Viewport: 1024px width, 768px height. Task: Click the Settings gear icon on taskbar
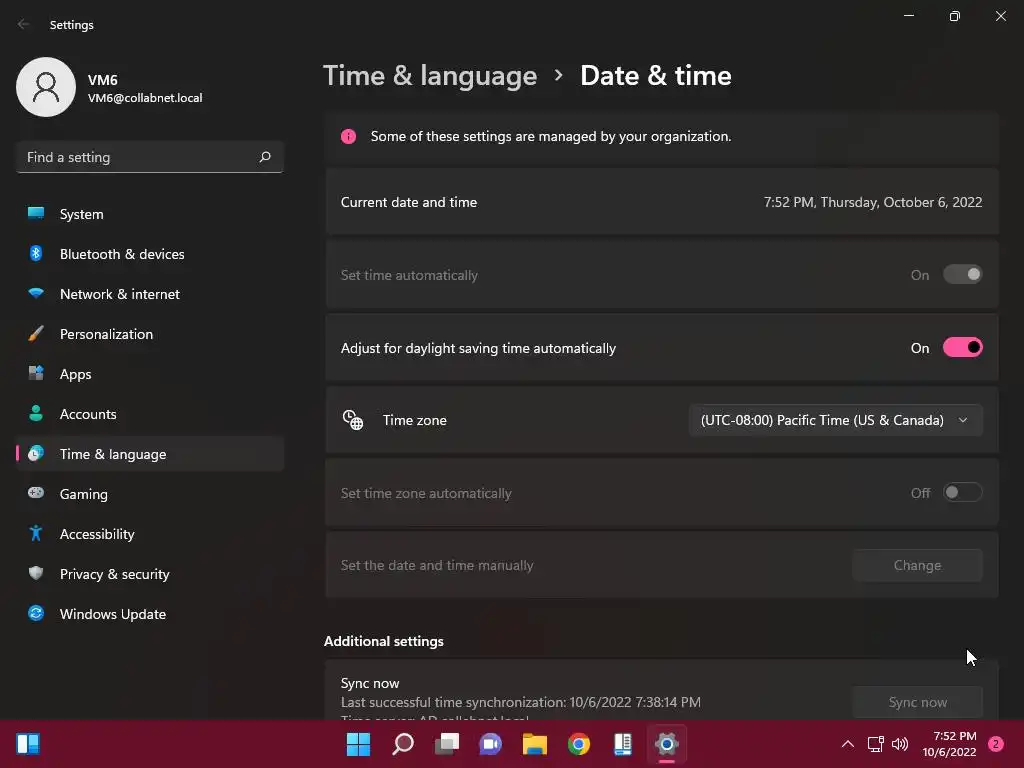(x=667, y=744)
